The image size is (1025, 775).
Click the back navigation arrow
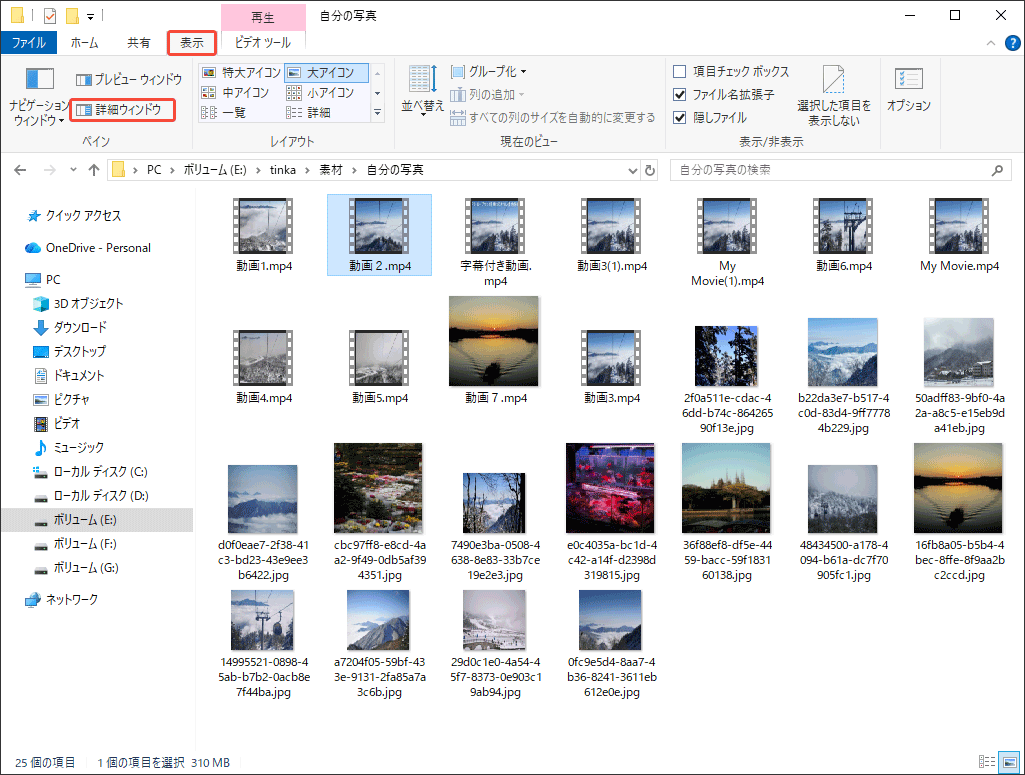tap(20, 169)
